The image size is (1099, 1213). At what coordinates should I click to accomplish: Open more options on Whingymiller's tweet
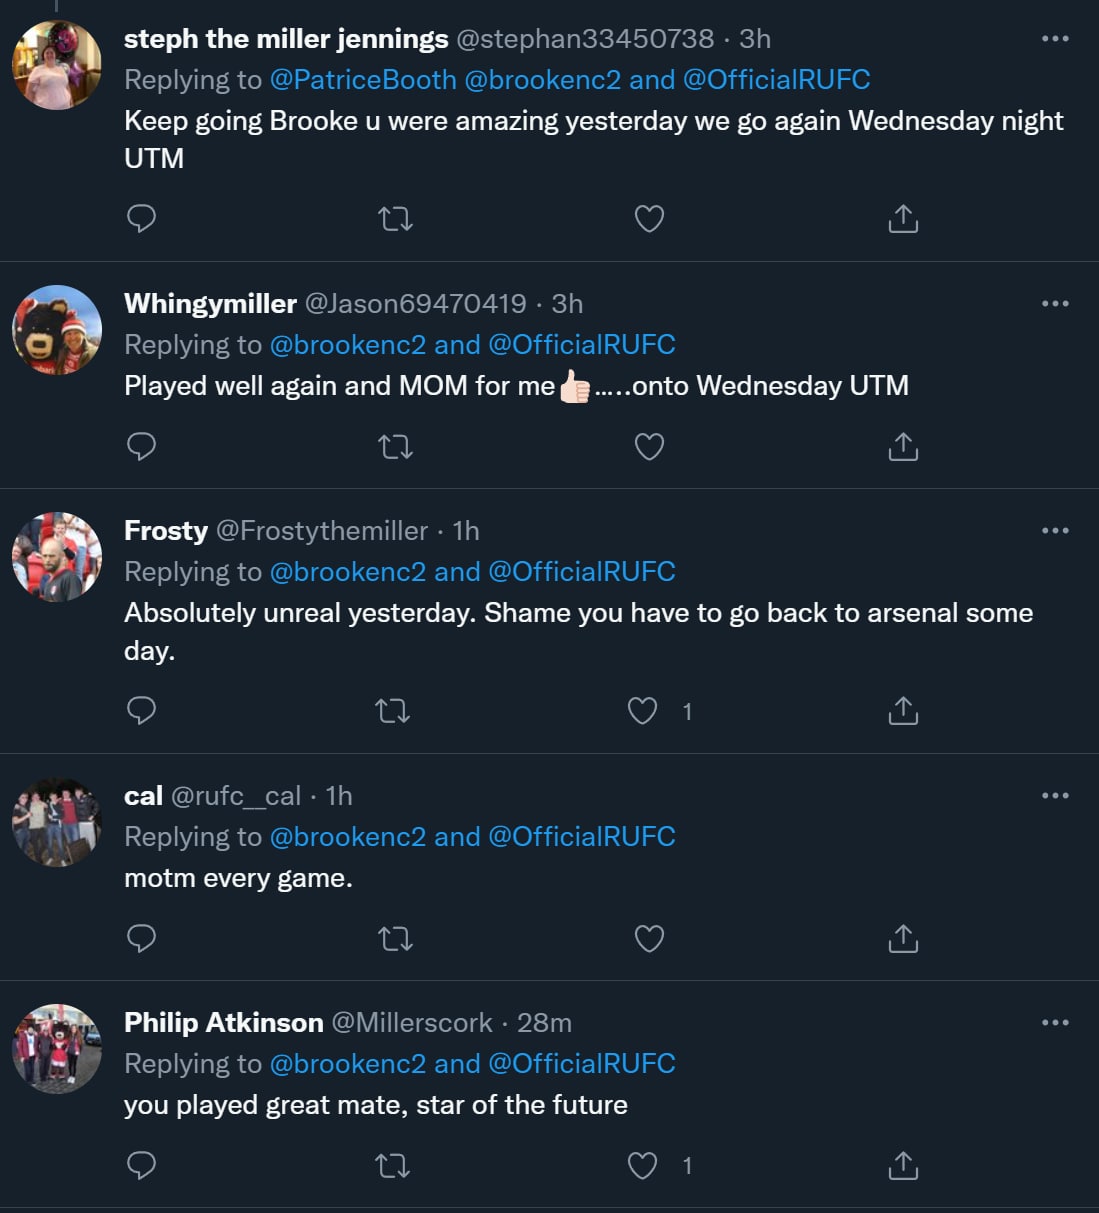[x=1055, y=303]
